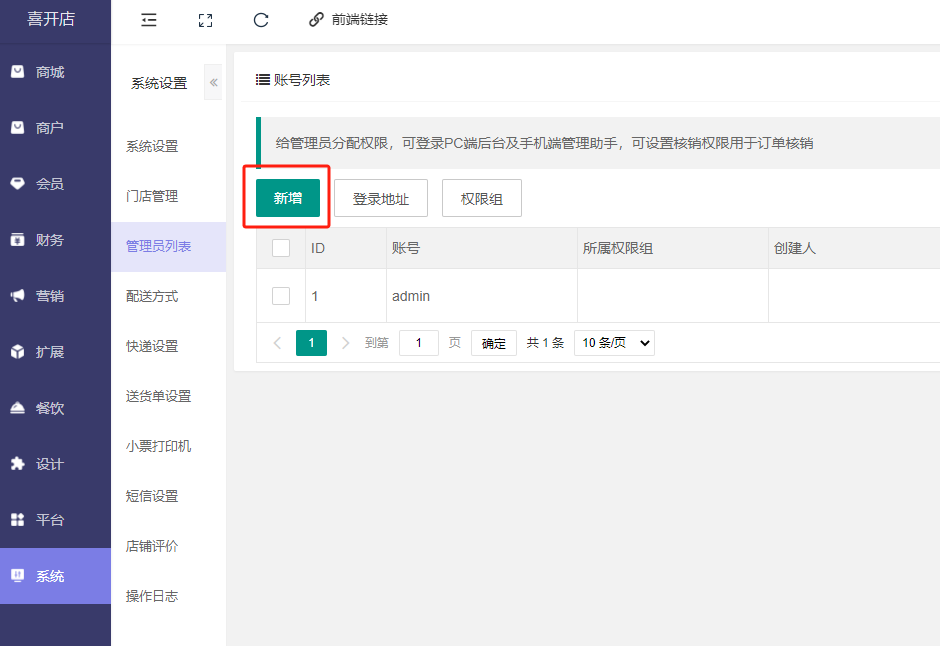Open 设计 design section
The height and width of the screenshot is (646, 940).
click(x=49, y=464)
